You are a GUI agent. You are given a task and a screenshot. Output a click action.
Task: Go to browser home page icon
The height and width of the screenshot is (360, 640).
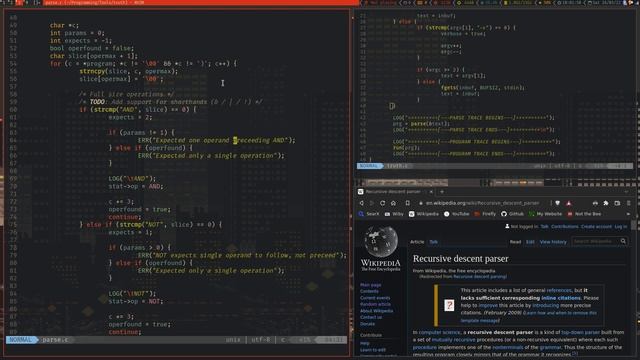point(393,203)
